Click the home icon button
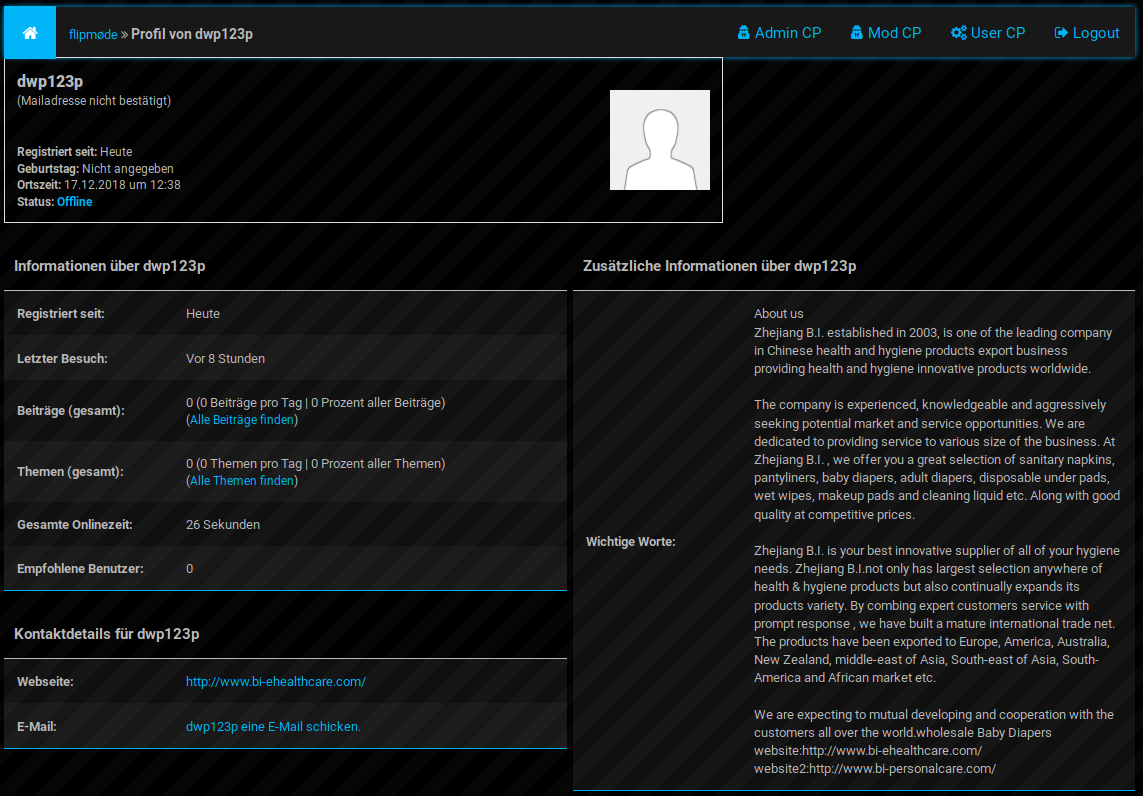 (30, 33)
